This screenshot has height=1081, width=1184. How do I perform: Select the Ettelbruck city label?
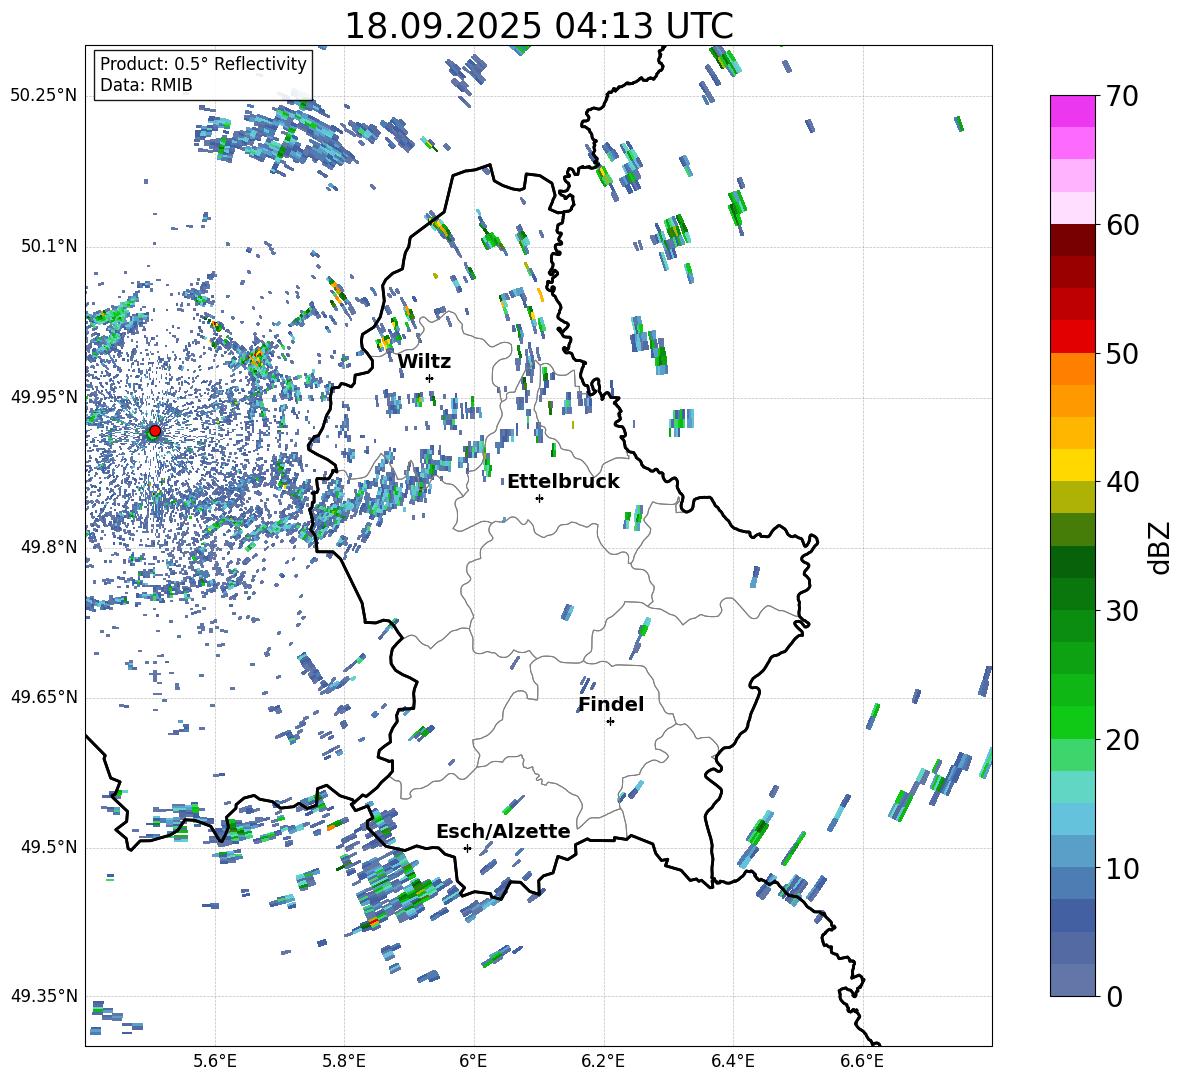563,481
